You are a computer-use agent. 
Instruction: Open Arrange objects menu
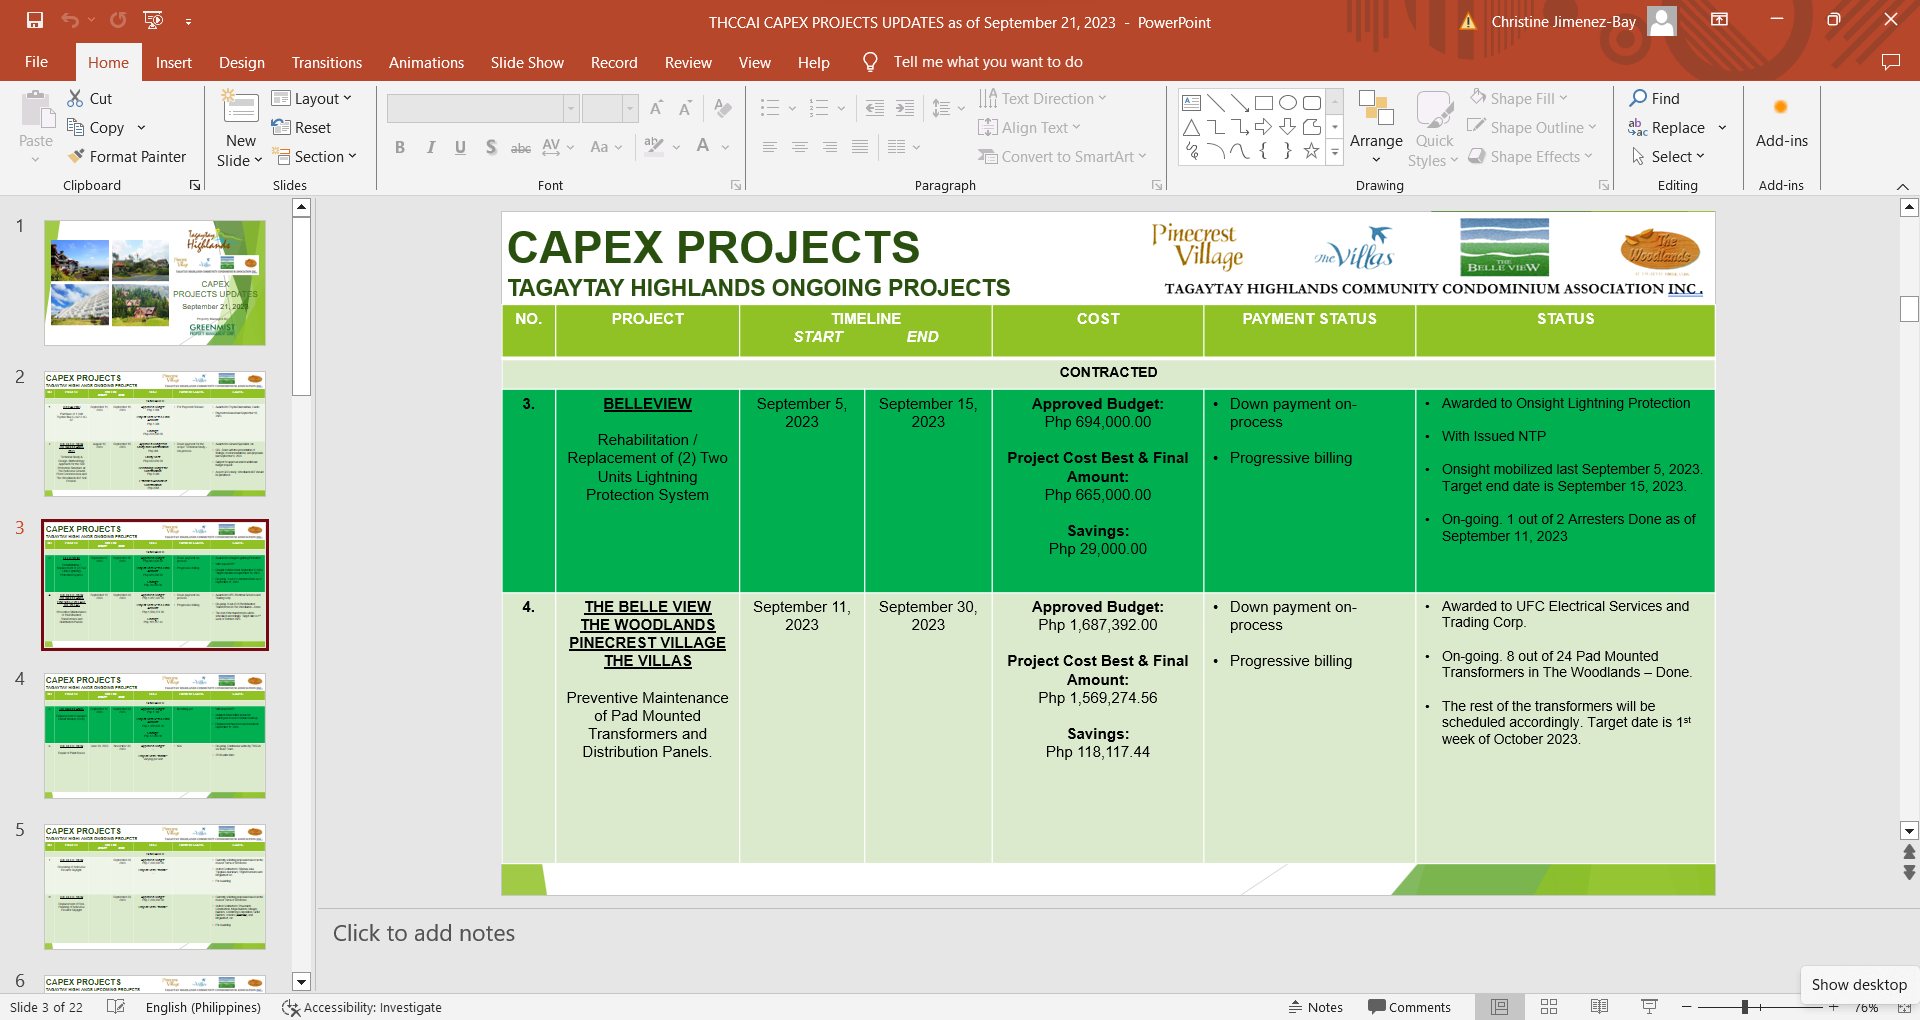1376,128
